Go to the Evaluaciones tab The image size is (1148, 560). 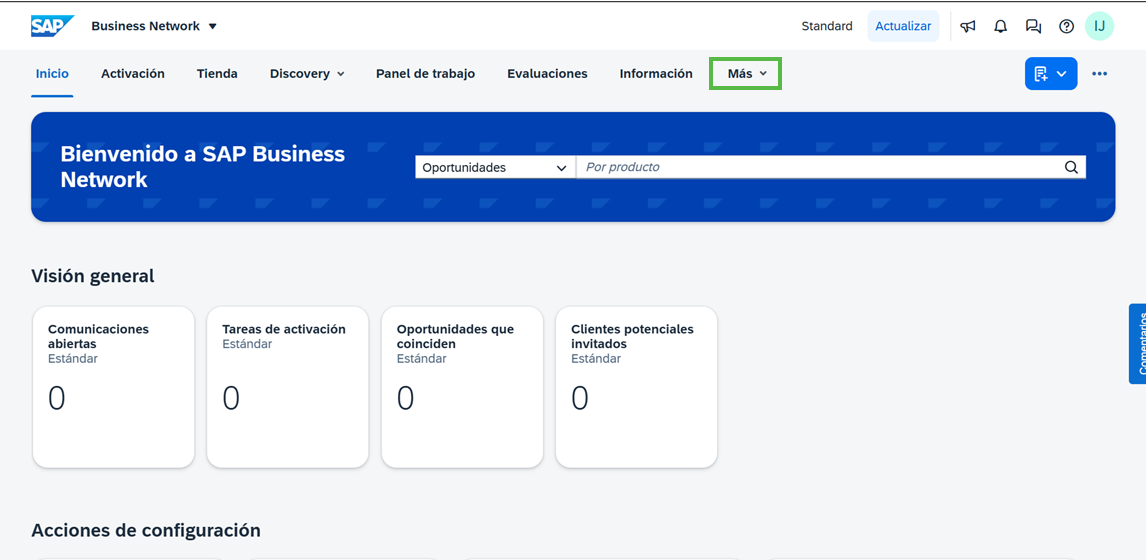(547, 74)
